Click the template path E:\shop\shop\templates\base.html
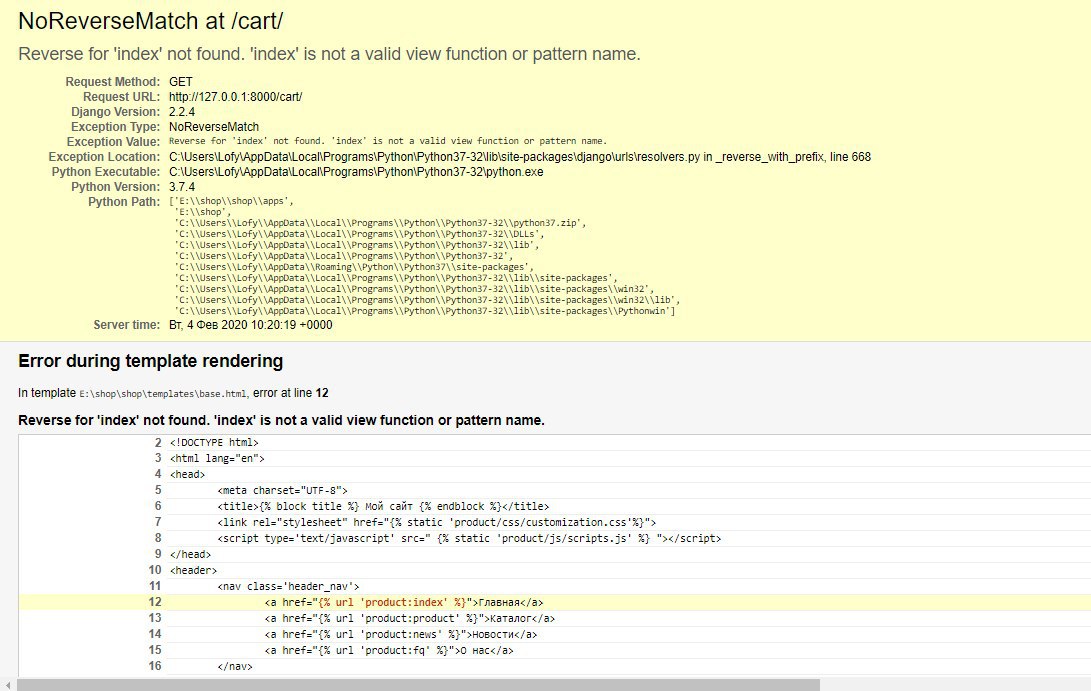This screenshot has height=691, width=1091. tap(162, 394)
